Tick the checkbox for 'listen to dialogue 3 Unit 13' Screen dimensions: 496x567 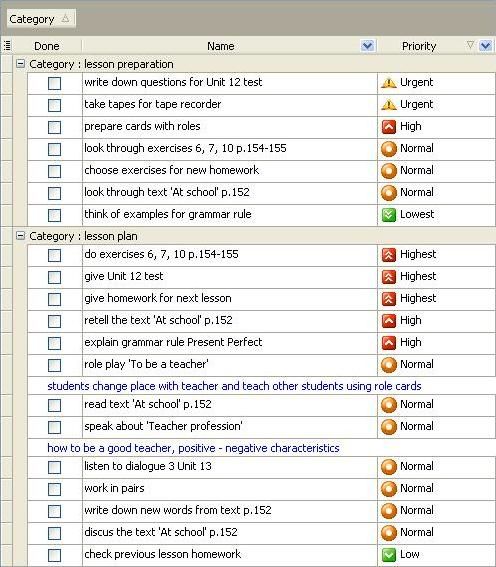[x=55, y=467]
